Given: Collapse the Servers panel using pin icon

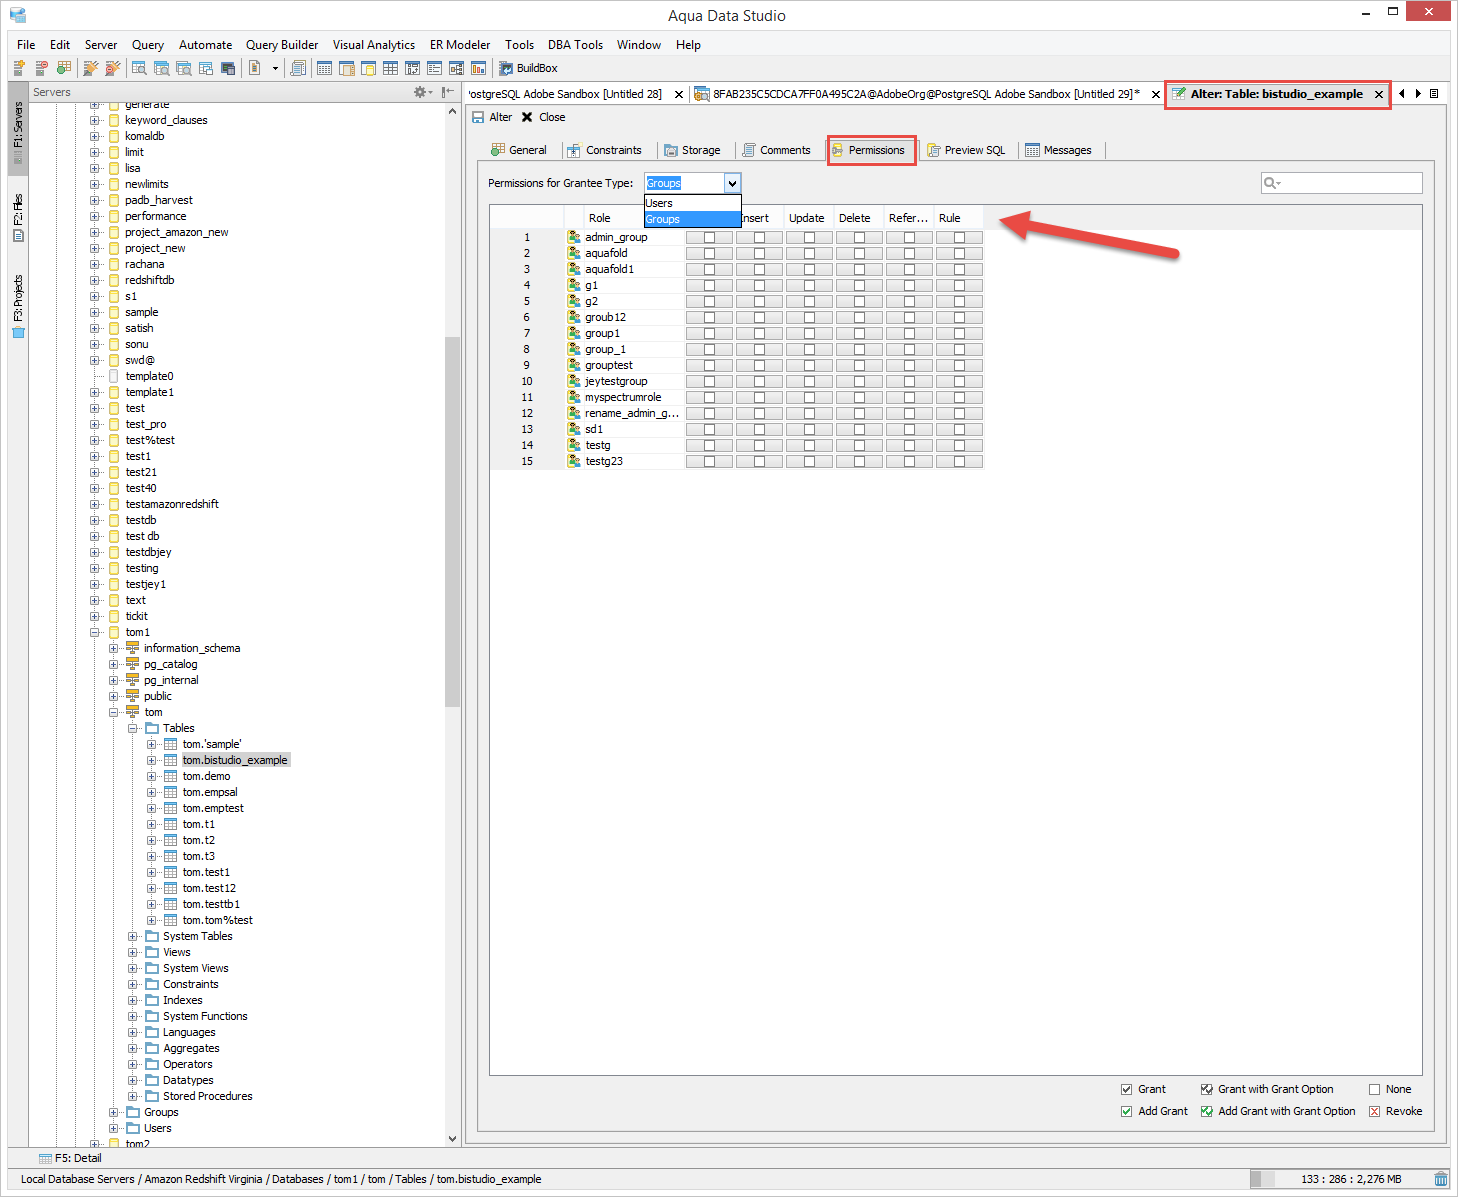Looking at the screenshot, I should tap(448, 92).
